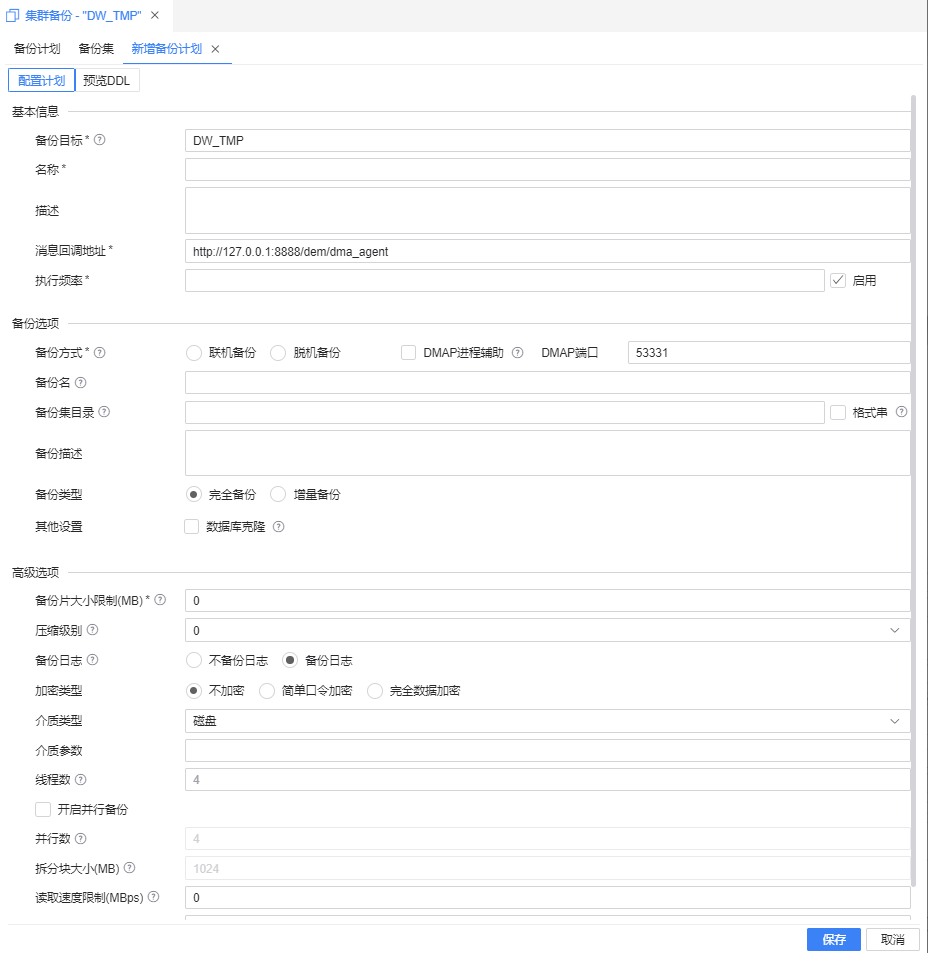Open the 介质类型 dropdown showing 磁盘
This screenshot has width=928, height=953.
pos(548,721)
